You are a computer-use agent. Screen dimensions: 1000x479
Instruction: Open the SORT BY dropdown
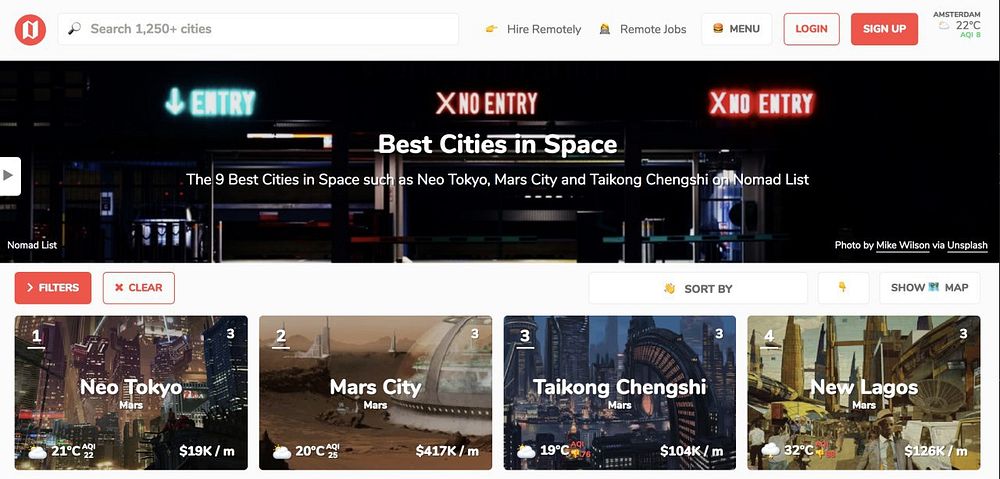(x=698, y=288)
